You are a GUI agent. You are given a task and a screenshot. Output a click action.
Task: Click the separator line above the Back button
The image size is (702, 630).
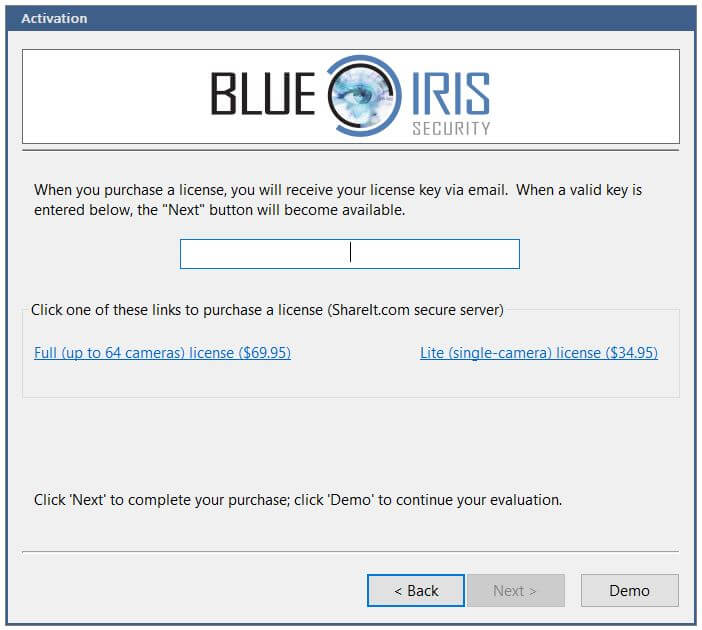350,551
